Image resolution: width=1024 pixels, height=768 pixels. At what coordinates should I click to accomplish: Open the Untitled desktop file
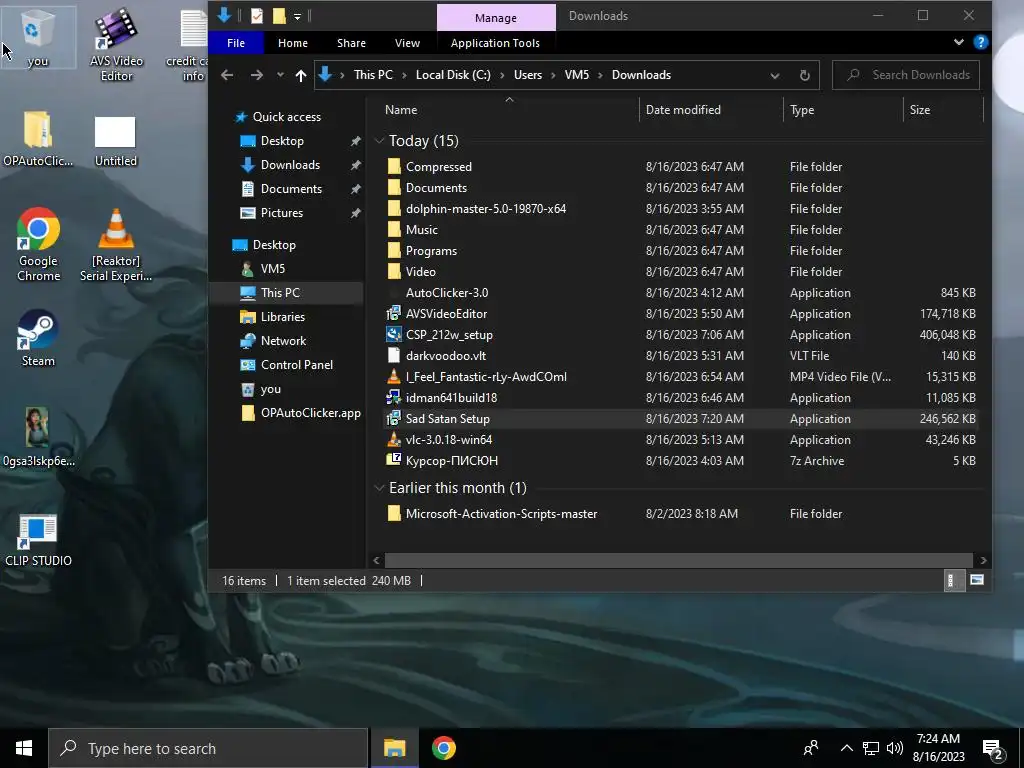[x=116, y=141]
